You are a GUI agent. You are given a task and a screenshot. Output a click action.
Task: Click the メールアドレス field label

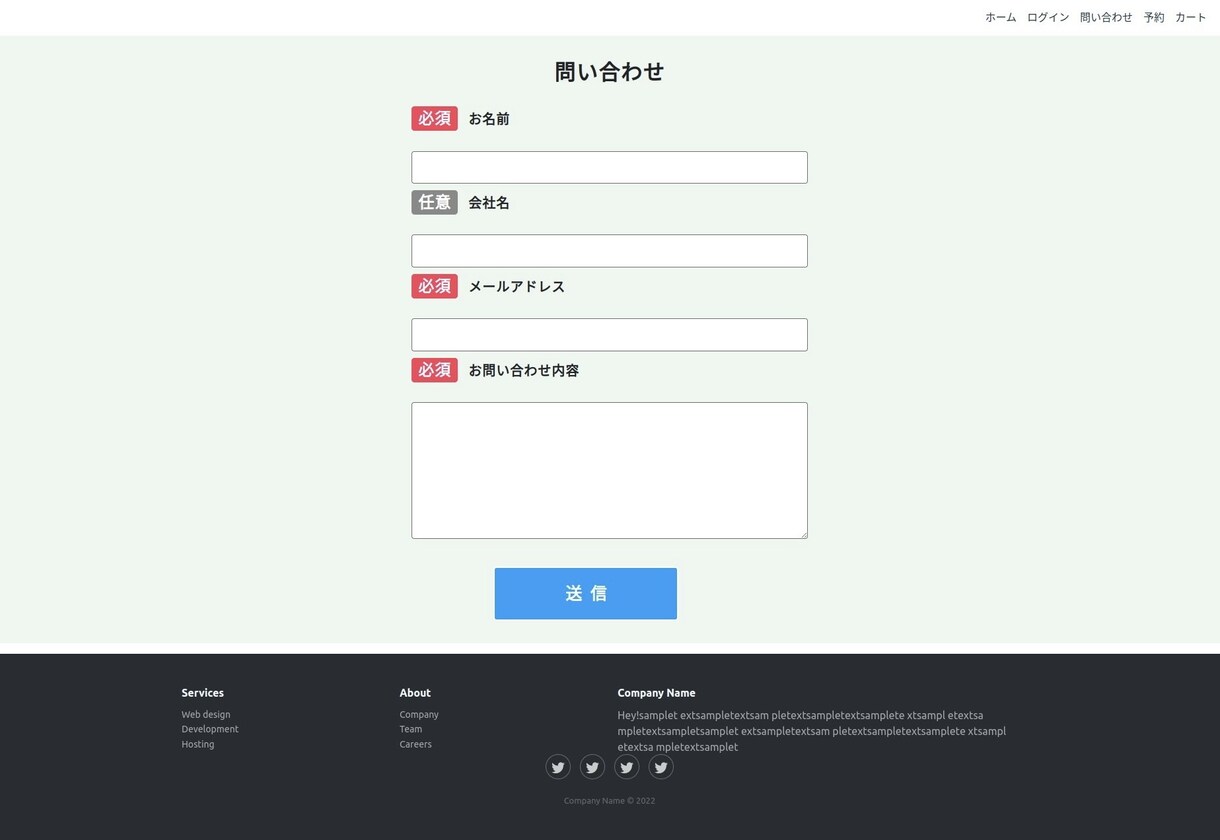click(517, 287)
